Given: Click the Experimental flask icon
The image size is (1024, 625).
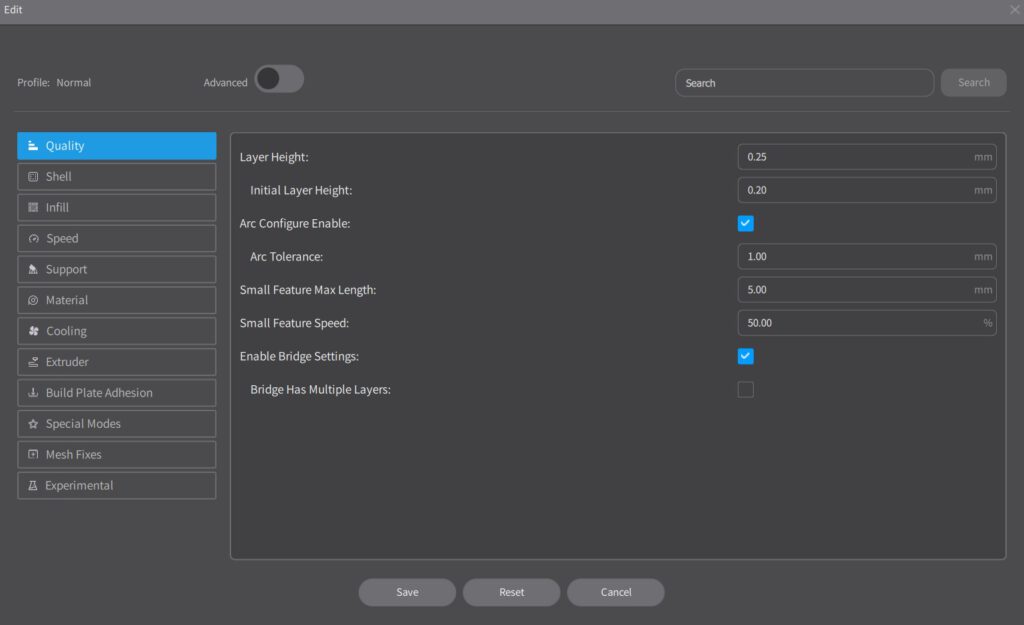Looking at the screenshot, I should [33, 486].
